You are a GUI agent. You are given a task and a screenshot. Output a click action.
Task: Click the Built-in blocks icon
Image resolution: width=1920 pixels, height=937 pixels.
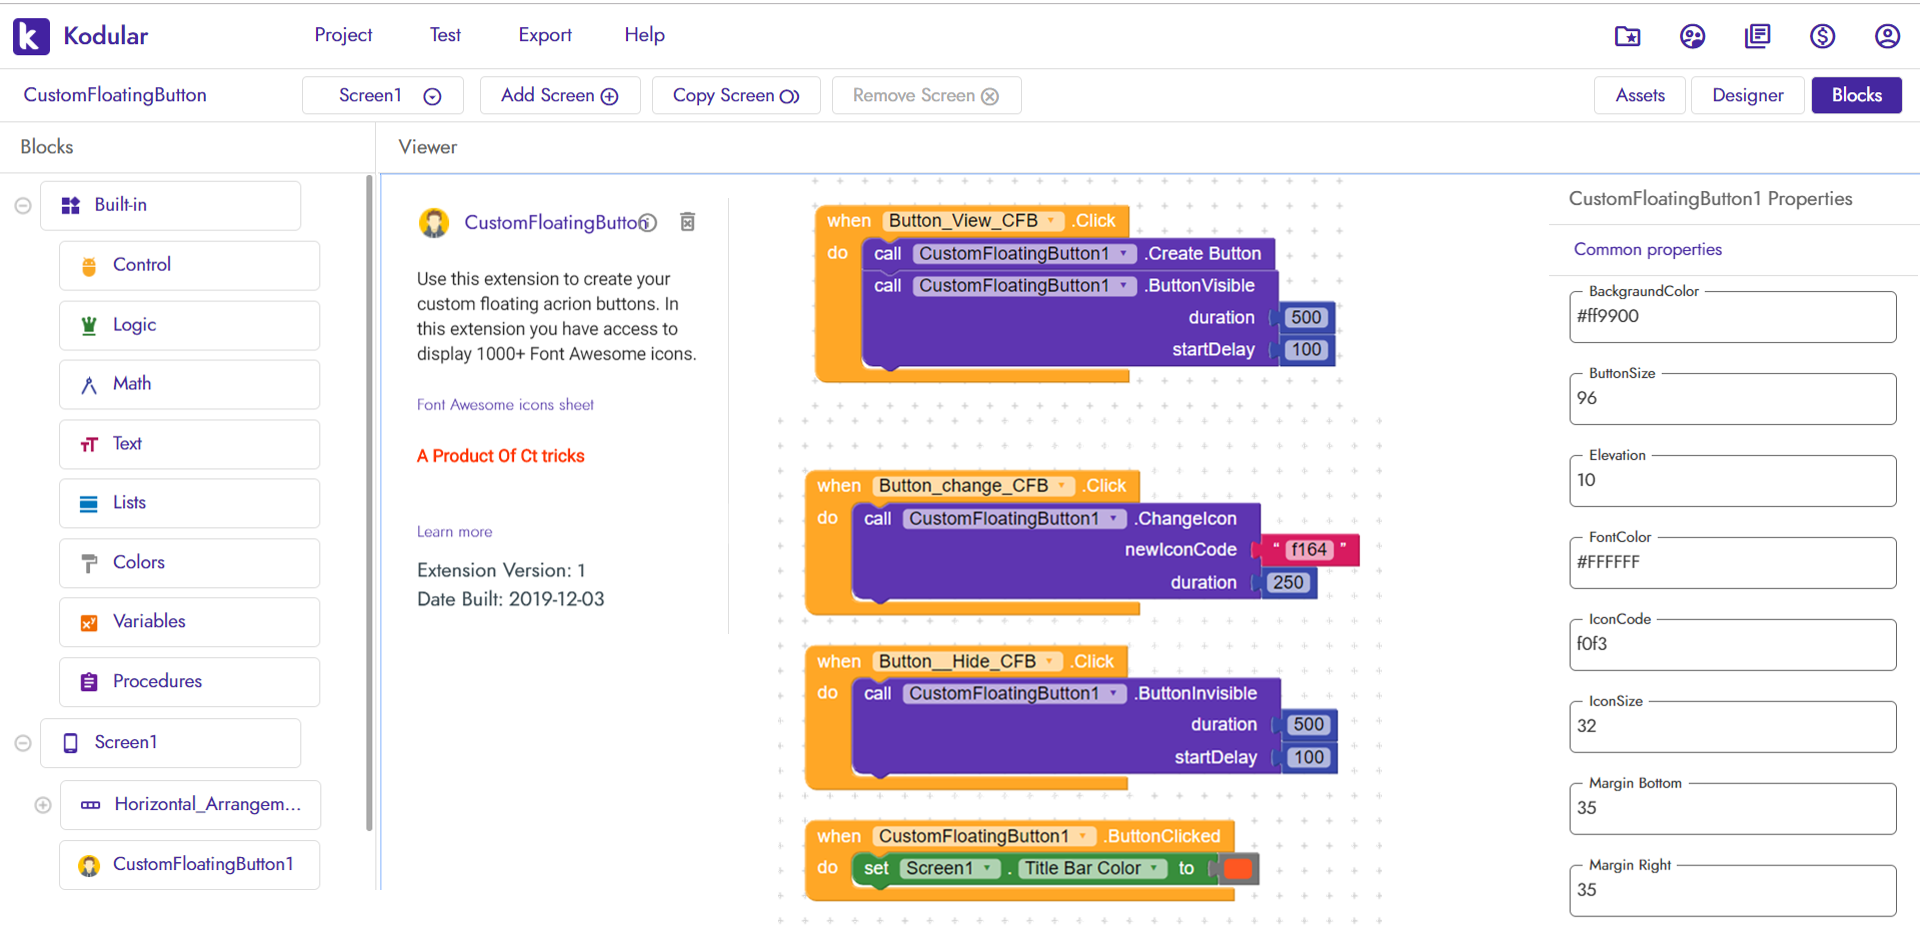(70, 206)
